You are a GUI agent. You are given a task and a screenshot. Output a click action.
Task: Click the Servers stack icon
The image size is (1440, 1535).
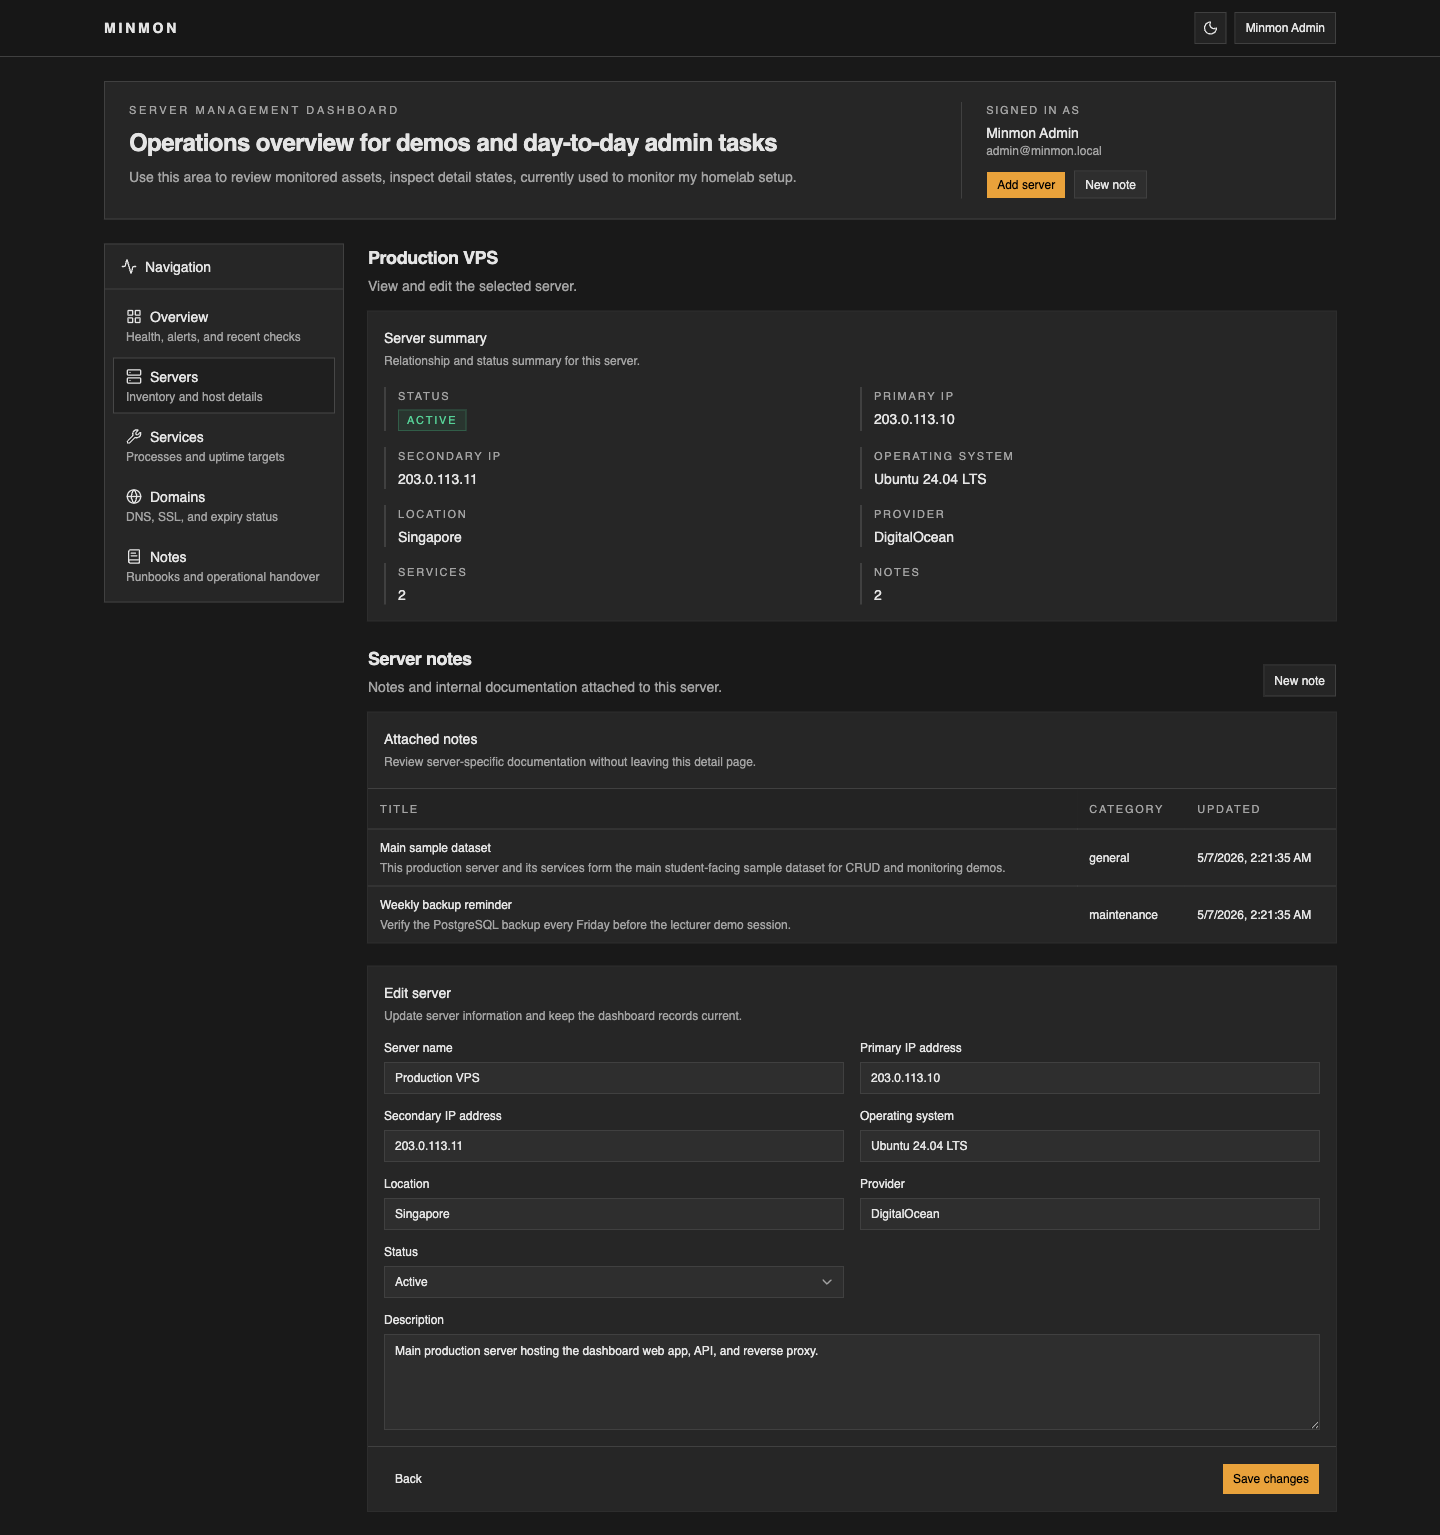click(134, 376)
